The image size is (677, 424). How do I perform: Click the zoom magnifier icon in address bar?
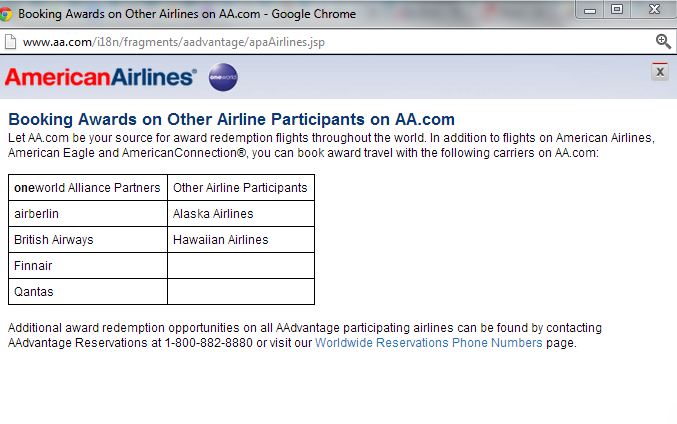coord(663,41)
